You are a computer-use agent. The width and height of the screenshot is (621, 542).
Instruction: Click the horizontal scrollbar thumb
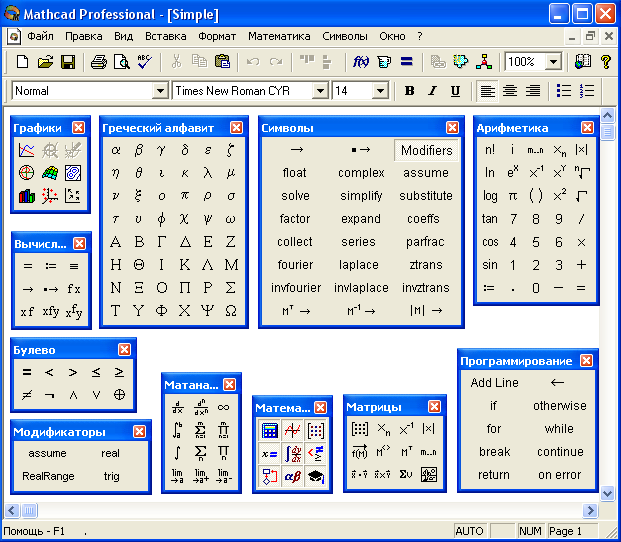pos(29,510)
